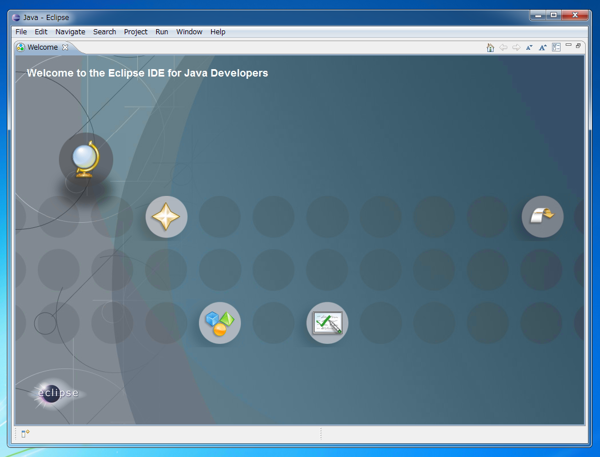The height and width of the screenshot is (457, 600).
Task: Maximize the Eclipse window
Action: click(x=554, y=15)
